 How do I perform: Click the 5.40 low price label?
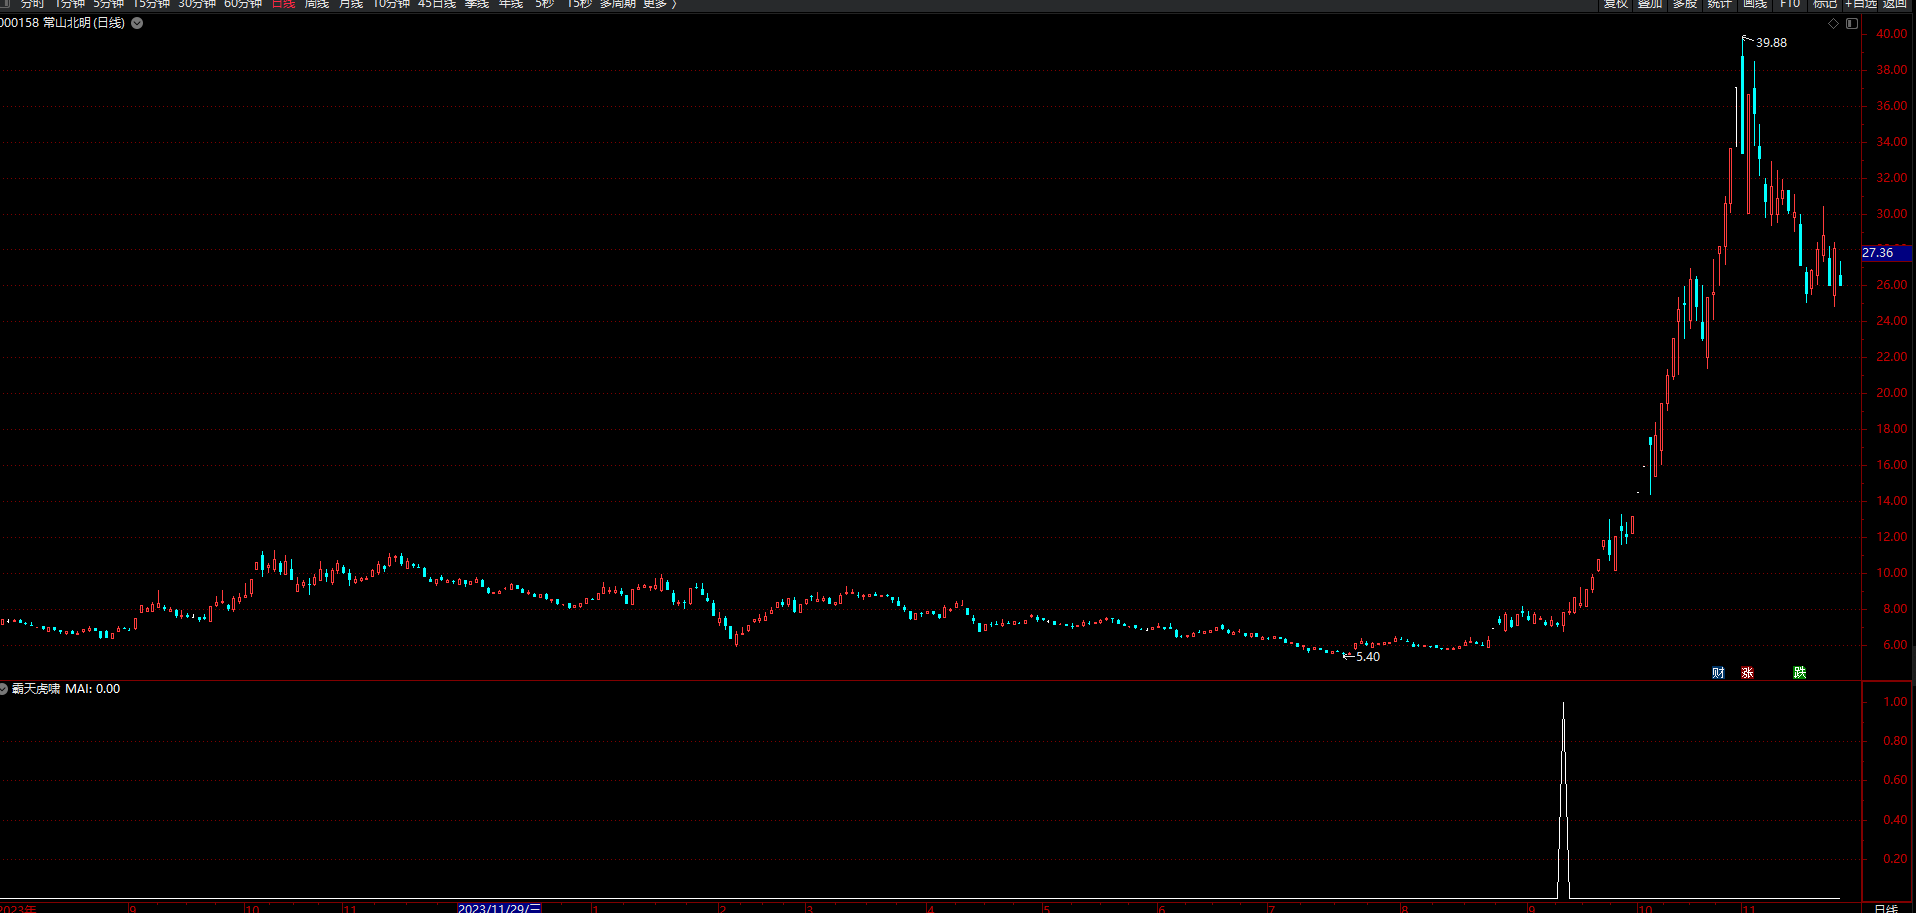click(x=1368, y=657)
